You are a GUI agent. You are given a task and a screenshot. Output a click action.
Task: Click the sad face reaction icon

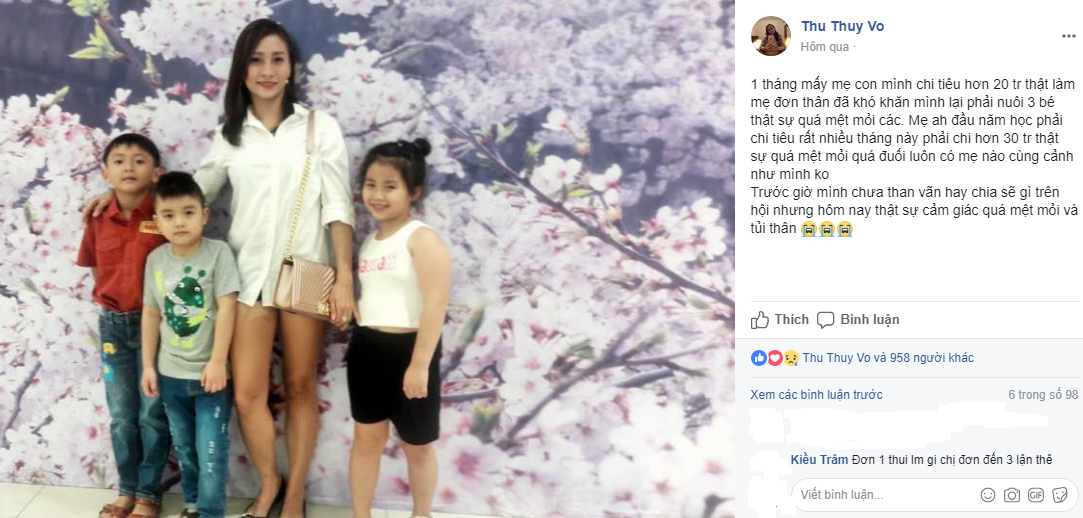pos(791,358)
